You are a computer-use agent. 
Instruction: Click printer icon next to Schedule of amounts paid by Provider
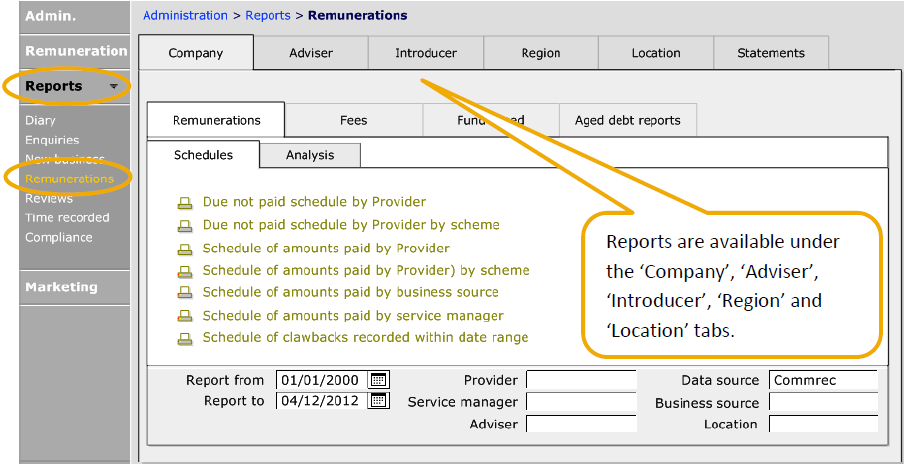click(185, 249)
